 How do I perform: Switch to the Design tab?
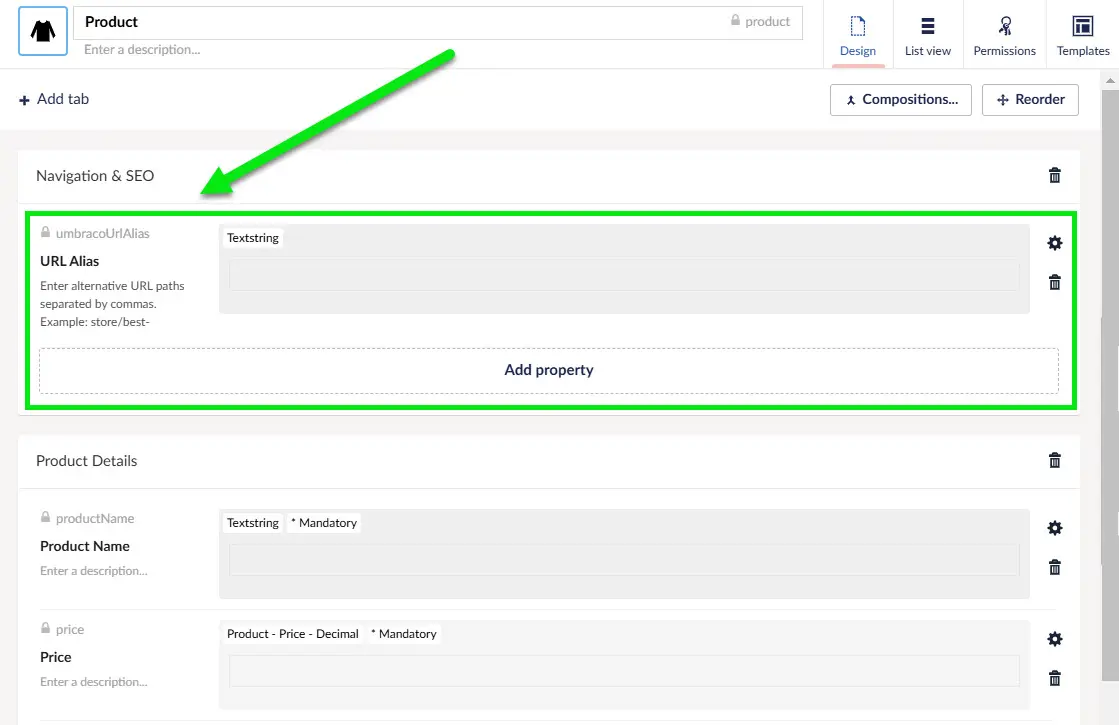click(x=858, y=35)
